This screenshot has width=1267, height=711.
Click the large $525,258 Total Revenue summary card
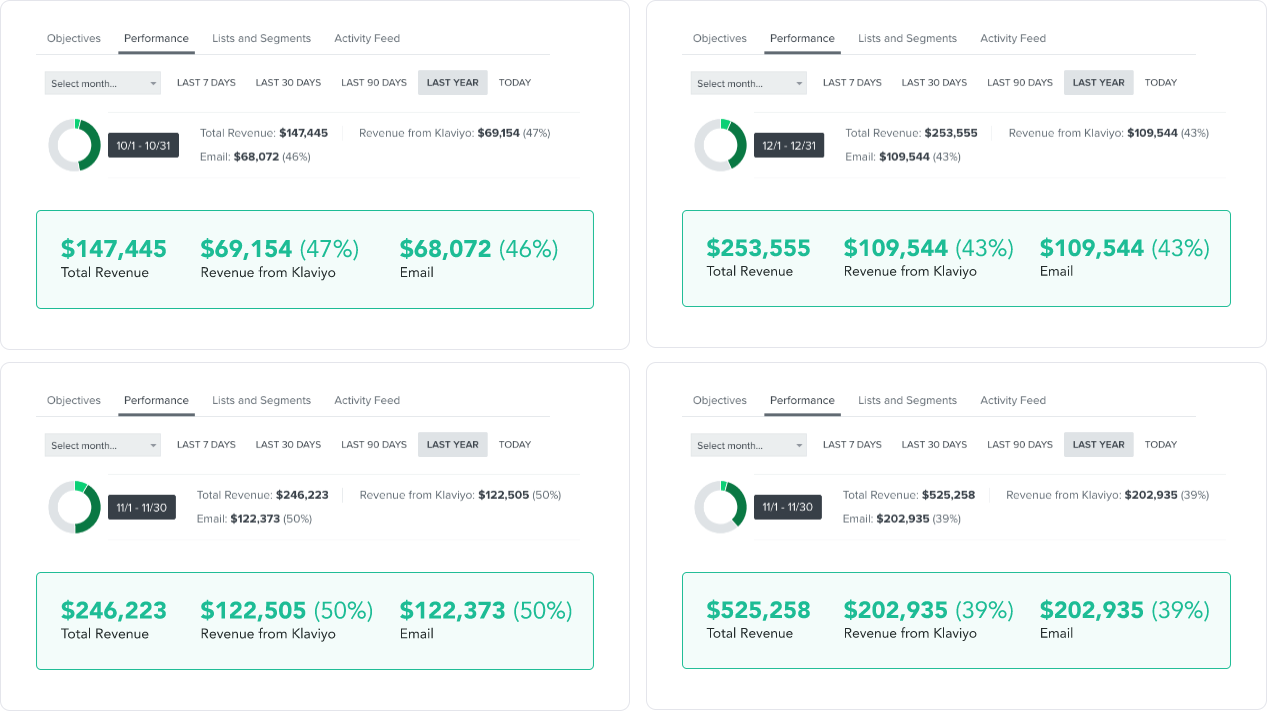tap(956, 620)
